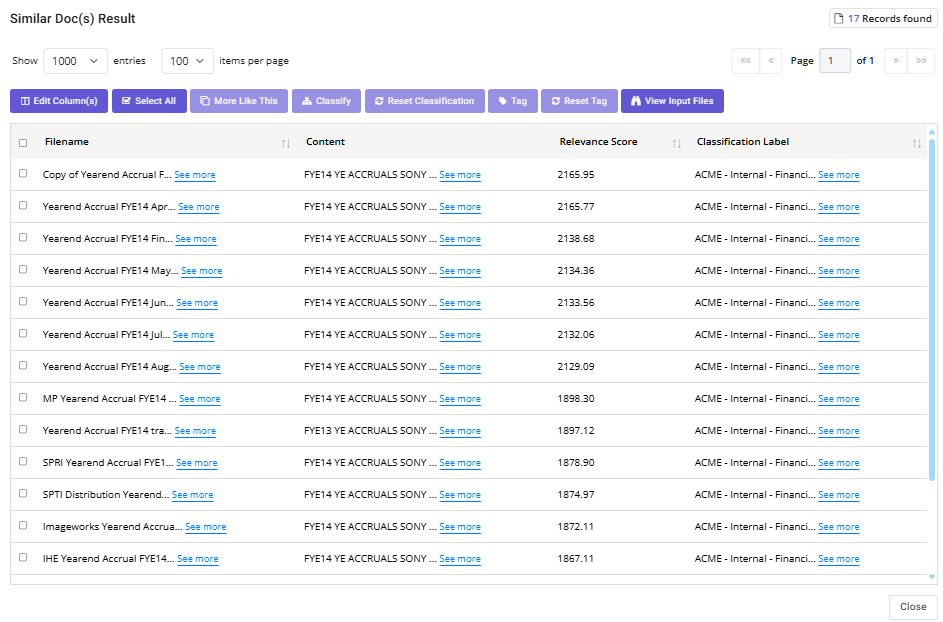The image size is (943, 622).
Task: Click the Relevance Score column header text
Action: pos(598,142)
